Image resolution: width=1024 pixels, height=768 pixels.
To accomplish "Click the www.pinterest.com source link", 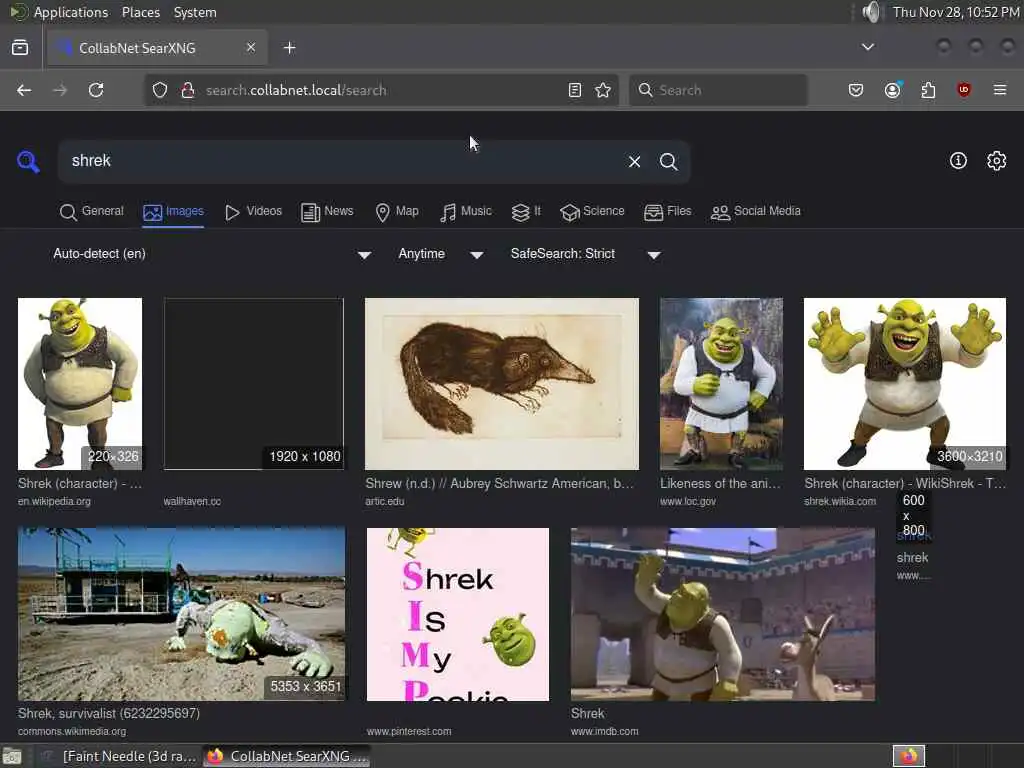I will pyautogui.click(x=409, y=731).
